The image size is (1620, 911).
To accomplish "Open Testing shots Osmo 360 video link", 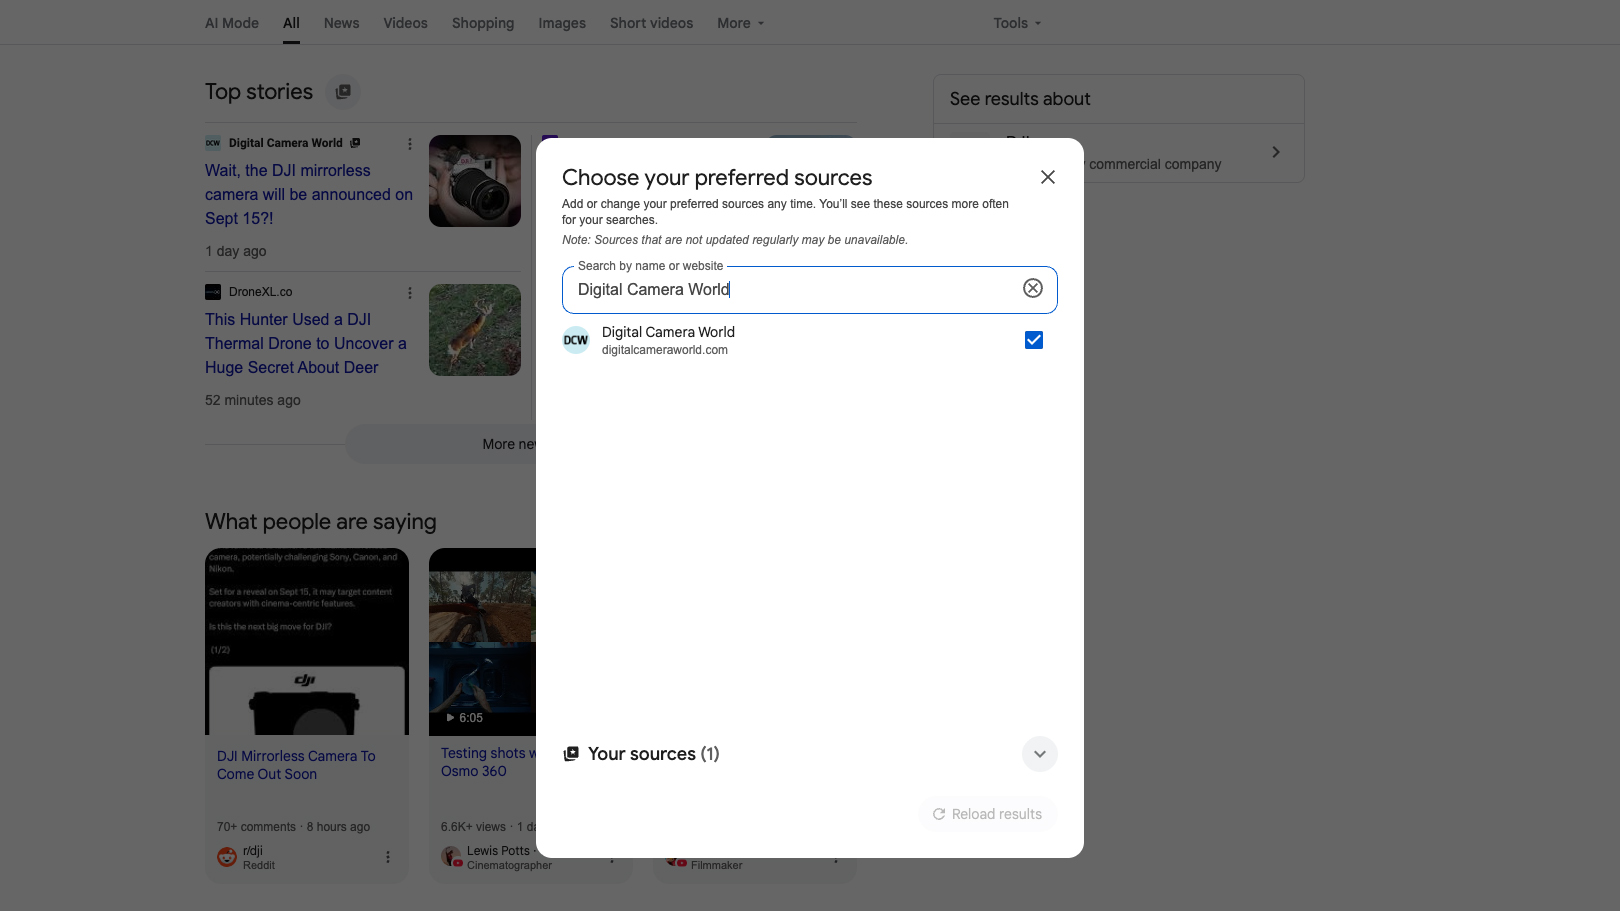I will 488,762.
